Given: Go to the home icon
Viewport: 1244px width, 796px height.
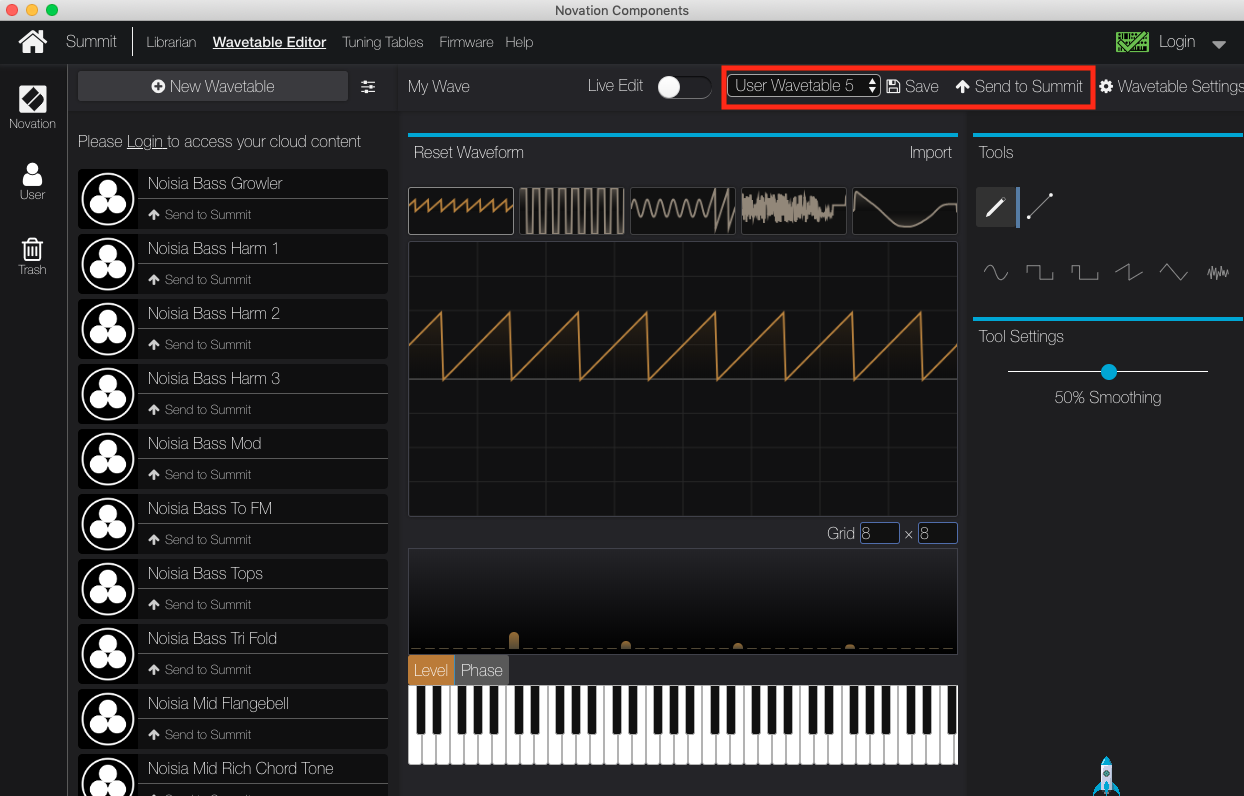Looking at the screenshot, I should 33,42.
